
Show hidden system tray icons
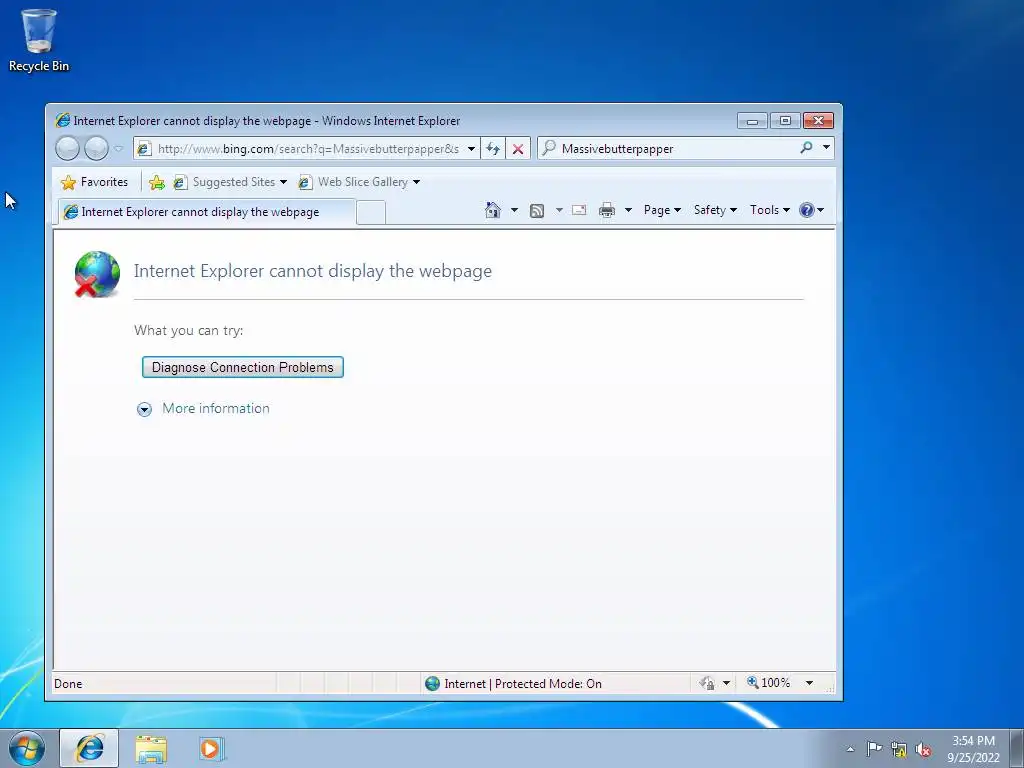tap(850, 749)
